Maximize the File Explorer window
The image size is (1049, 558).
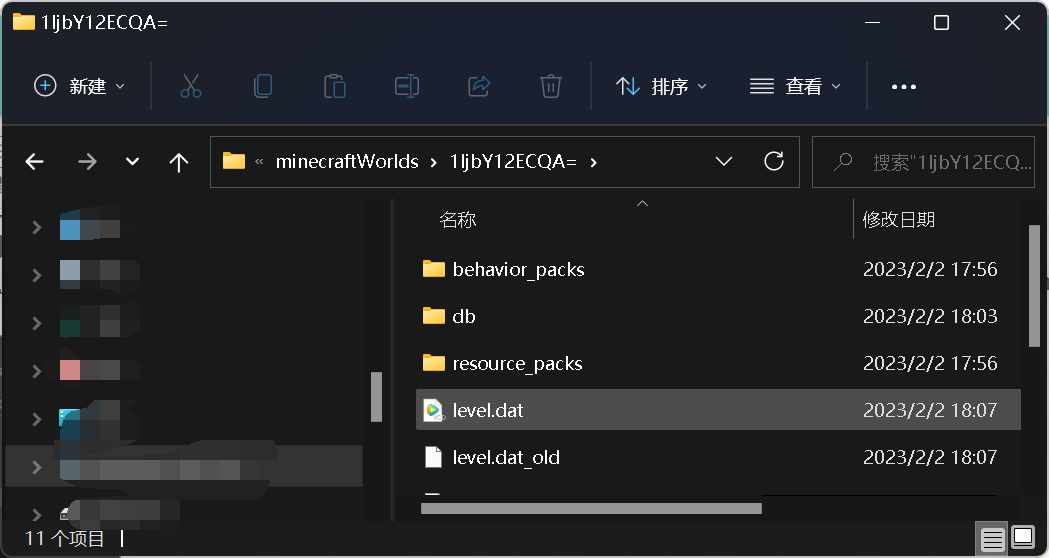(941, 23)
